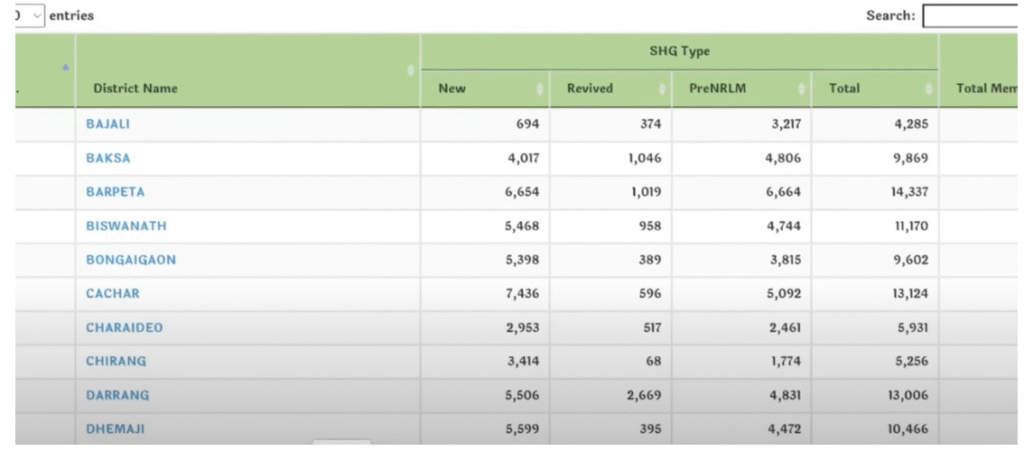1024x451 pixels.
Task: Open the BAJALI district link
Action: pos(108,124)
